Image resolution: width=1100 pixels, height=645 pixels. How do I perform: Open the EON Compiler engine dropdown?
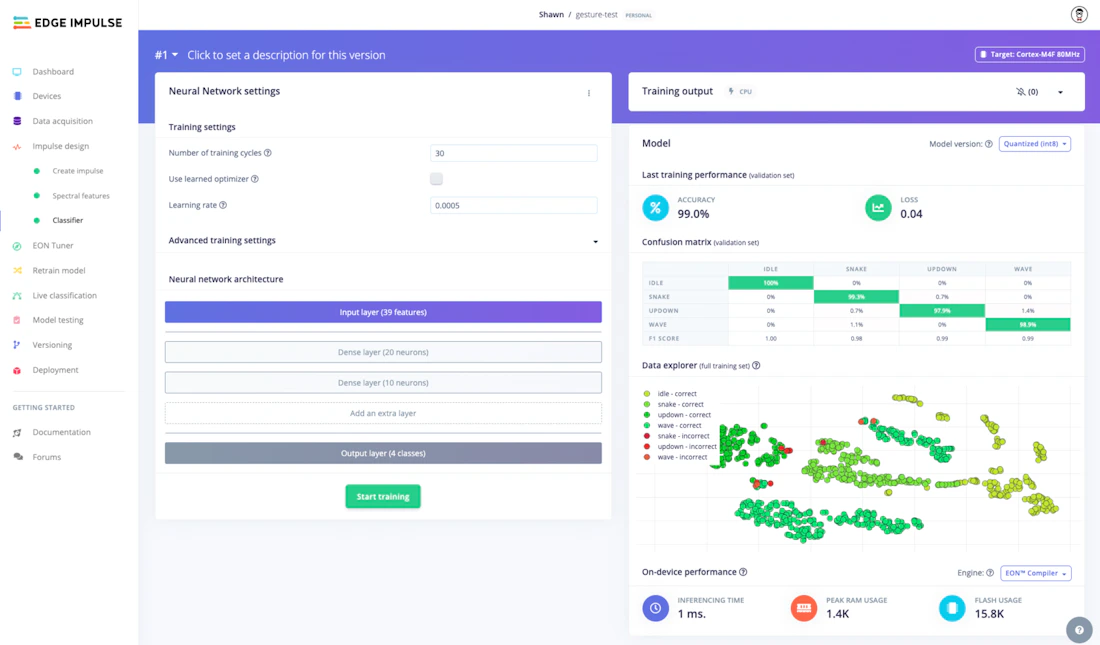(x=1035, y=572)
